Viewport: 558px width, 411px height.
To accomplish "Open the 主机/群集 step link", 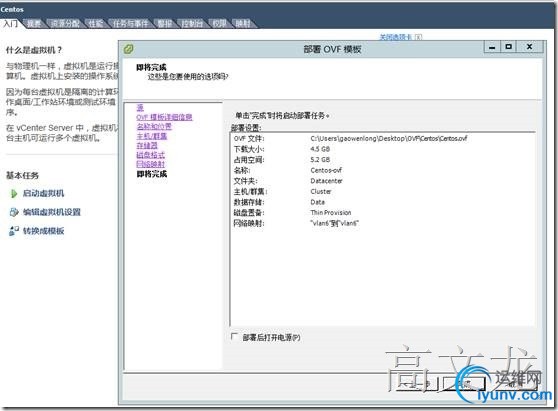I will 152,136.
